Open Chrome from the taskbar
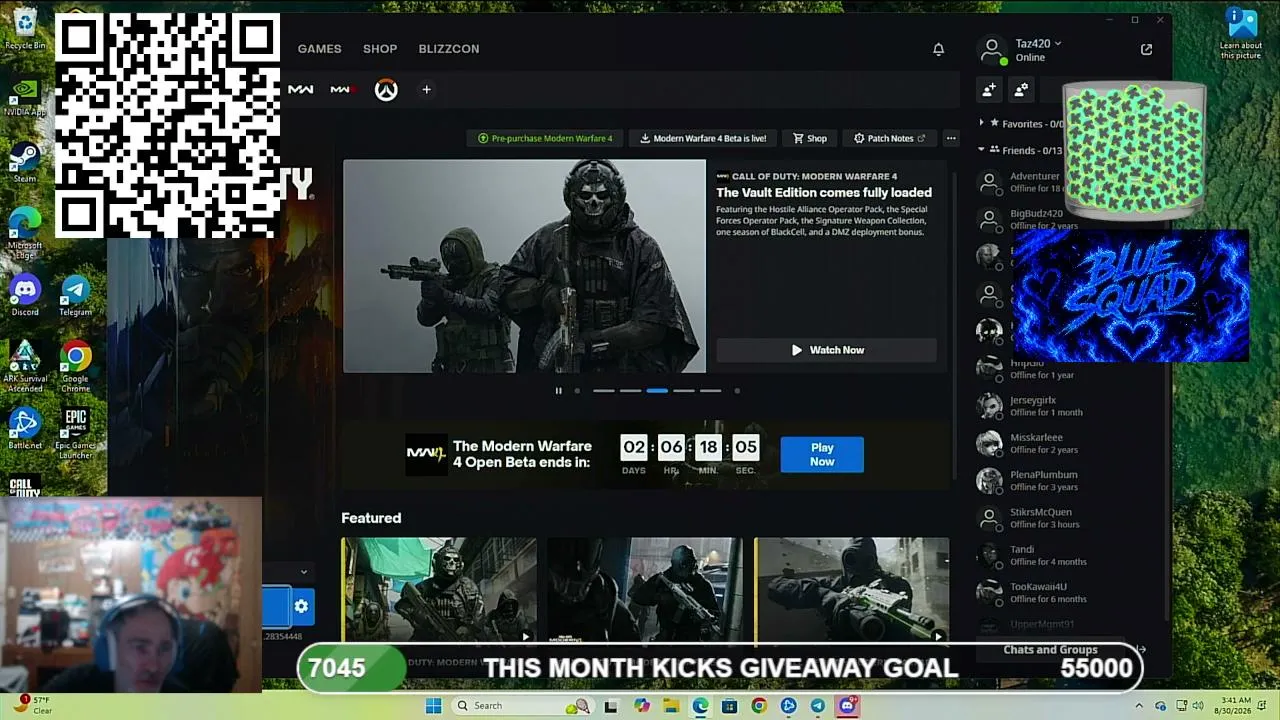Screen dimensions: 1280x720 [x=759, y=706]
